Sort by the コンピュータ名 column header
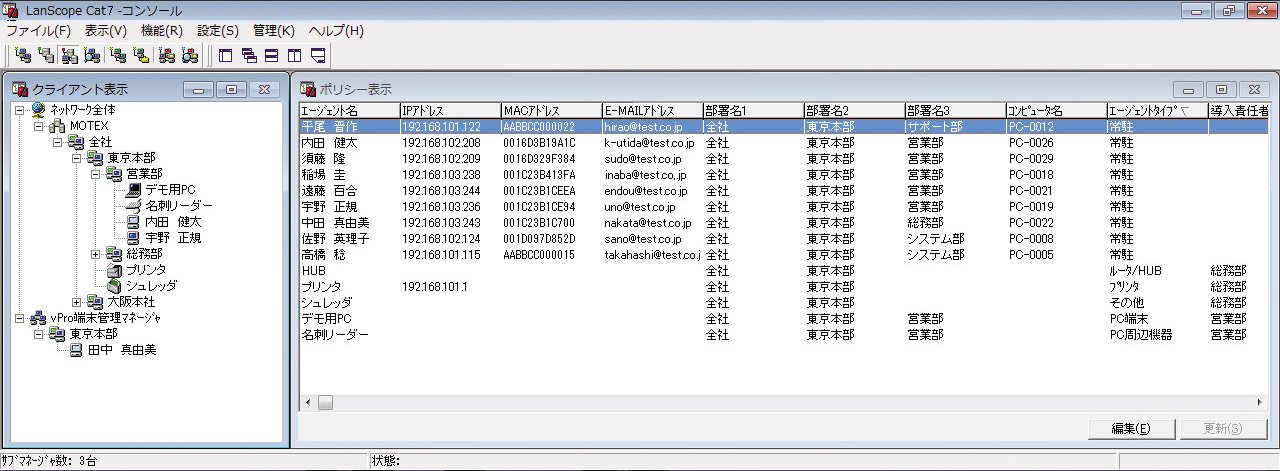Image resolution: width=1280 pixels, height=471 pixels. [1056, 110]
